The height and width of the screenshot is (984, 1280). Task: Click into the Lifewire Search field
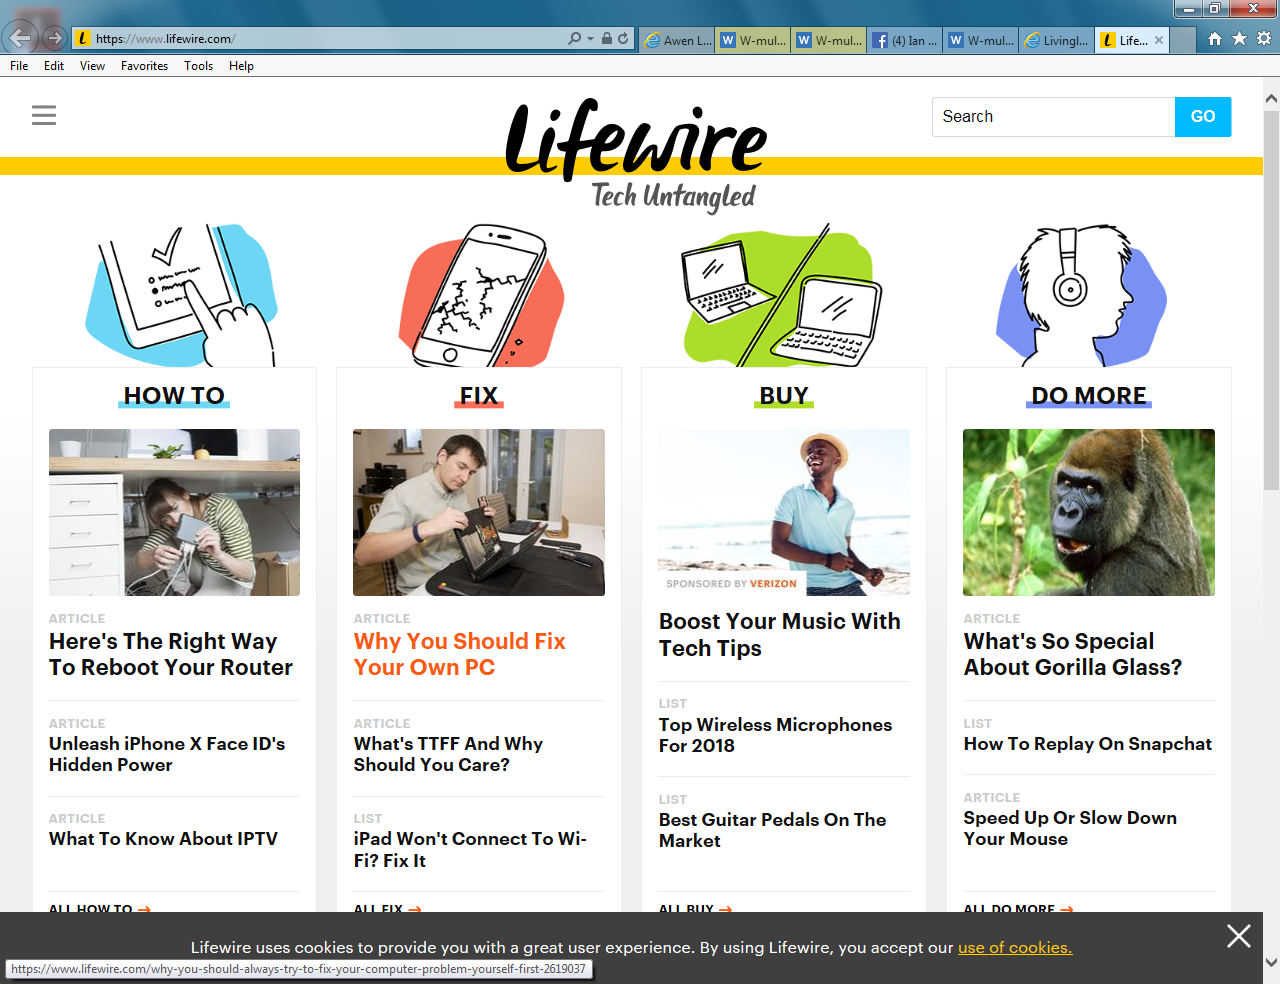click(x=1053, y=117)
